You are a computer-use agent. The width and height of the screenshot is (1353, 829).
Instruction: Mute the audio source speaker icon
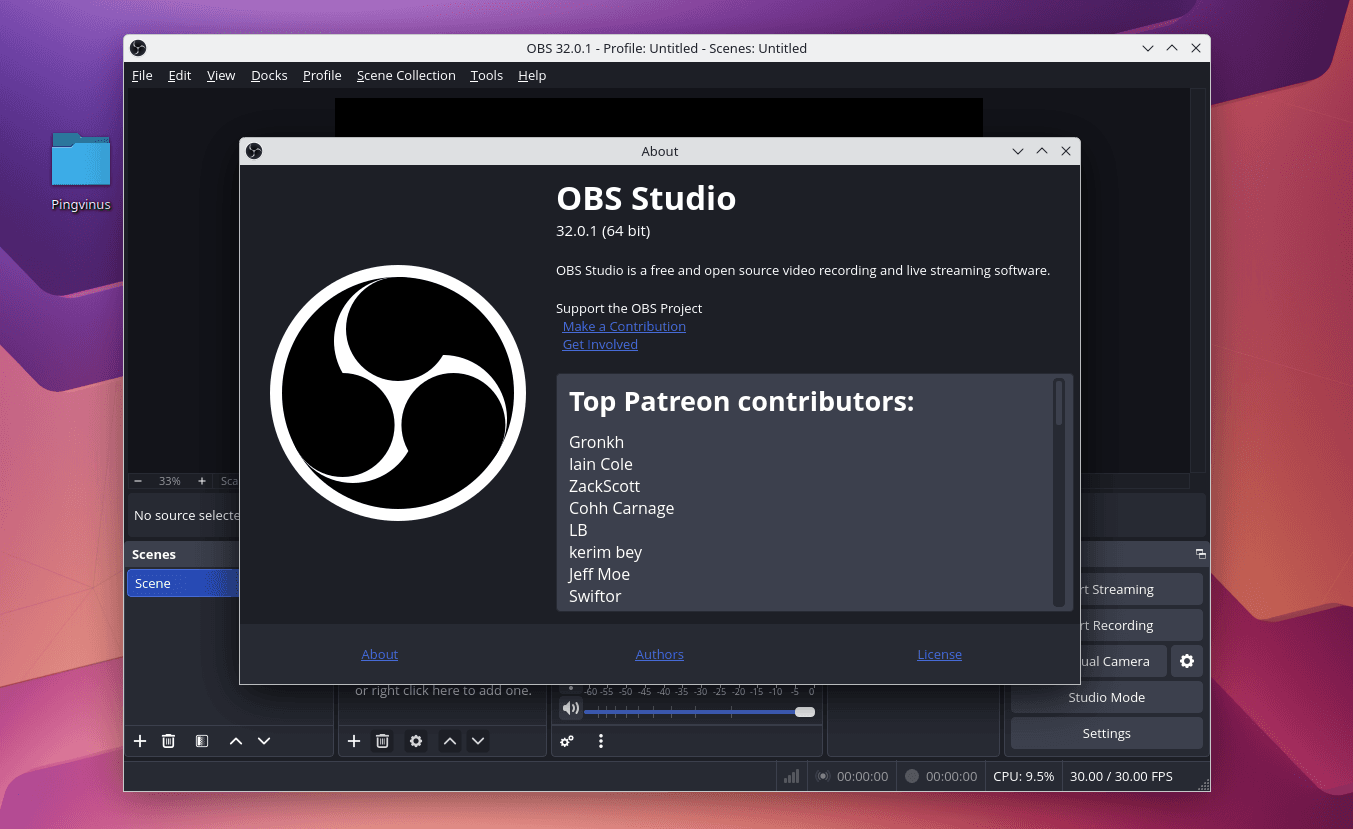570,708
